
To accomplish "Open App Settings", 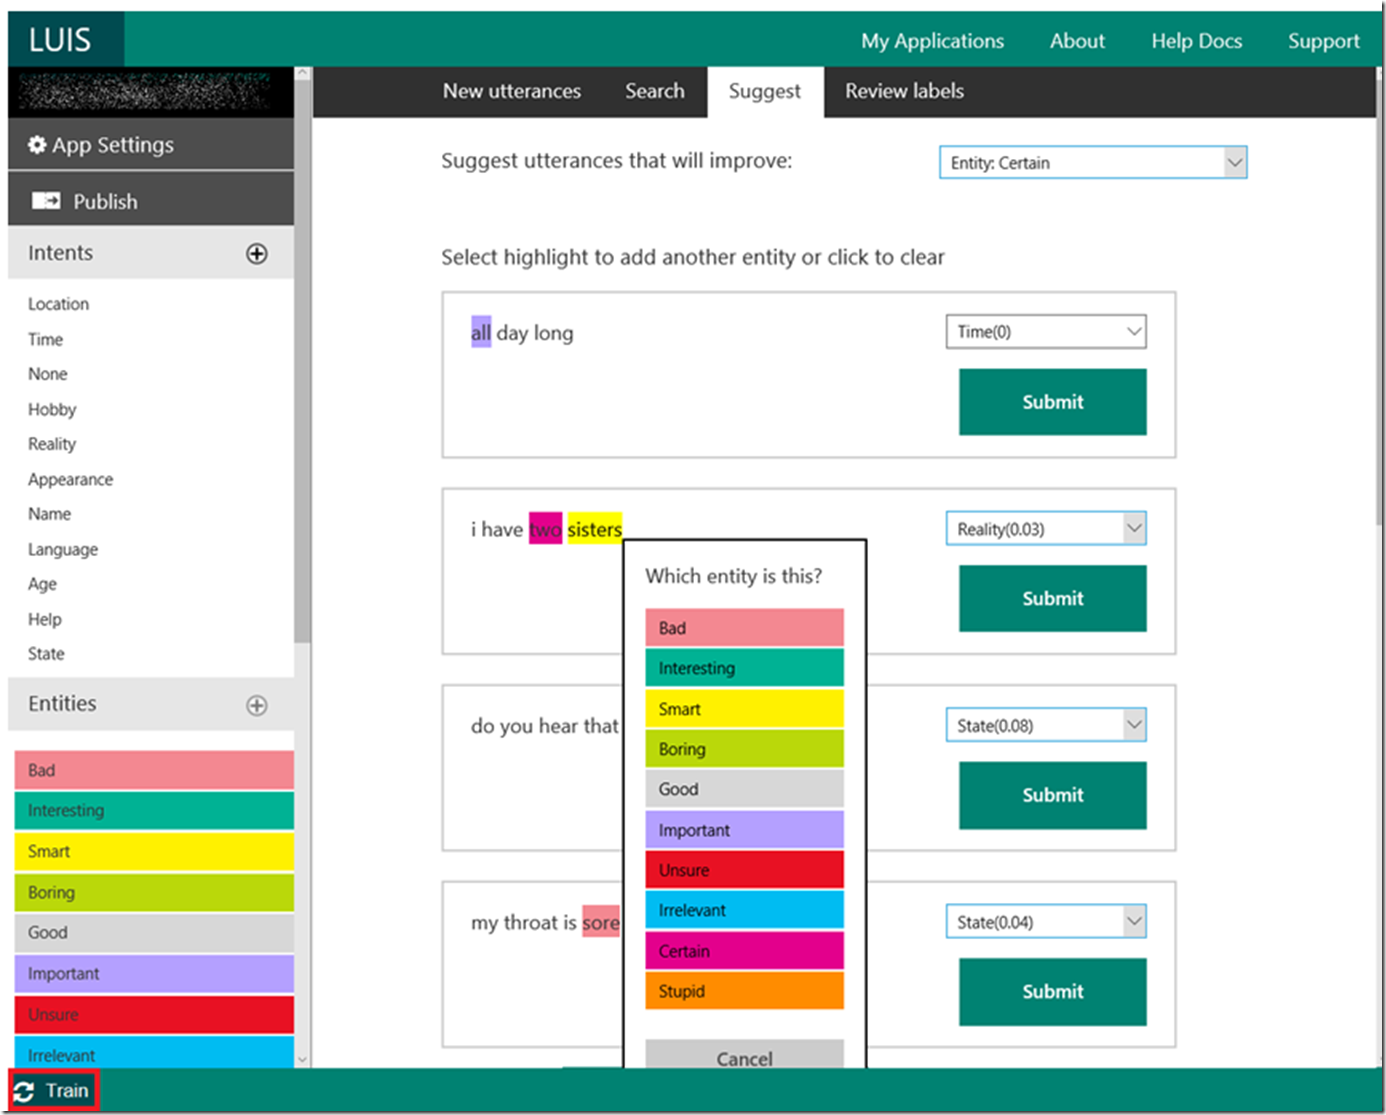I will click(x=151, y=145).
